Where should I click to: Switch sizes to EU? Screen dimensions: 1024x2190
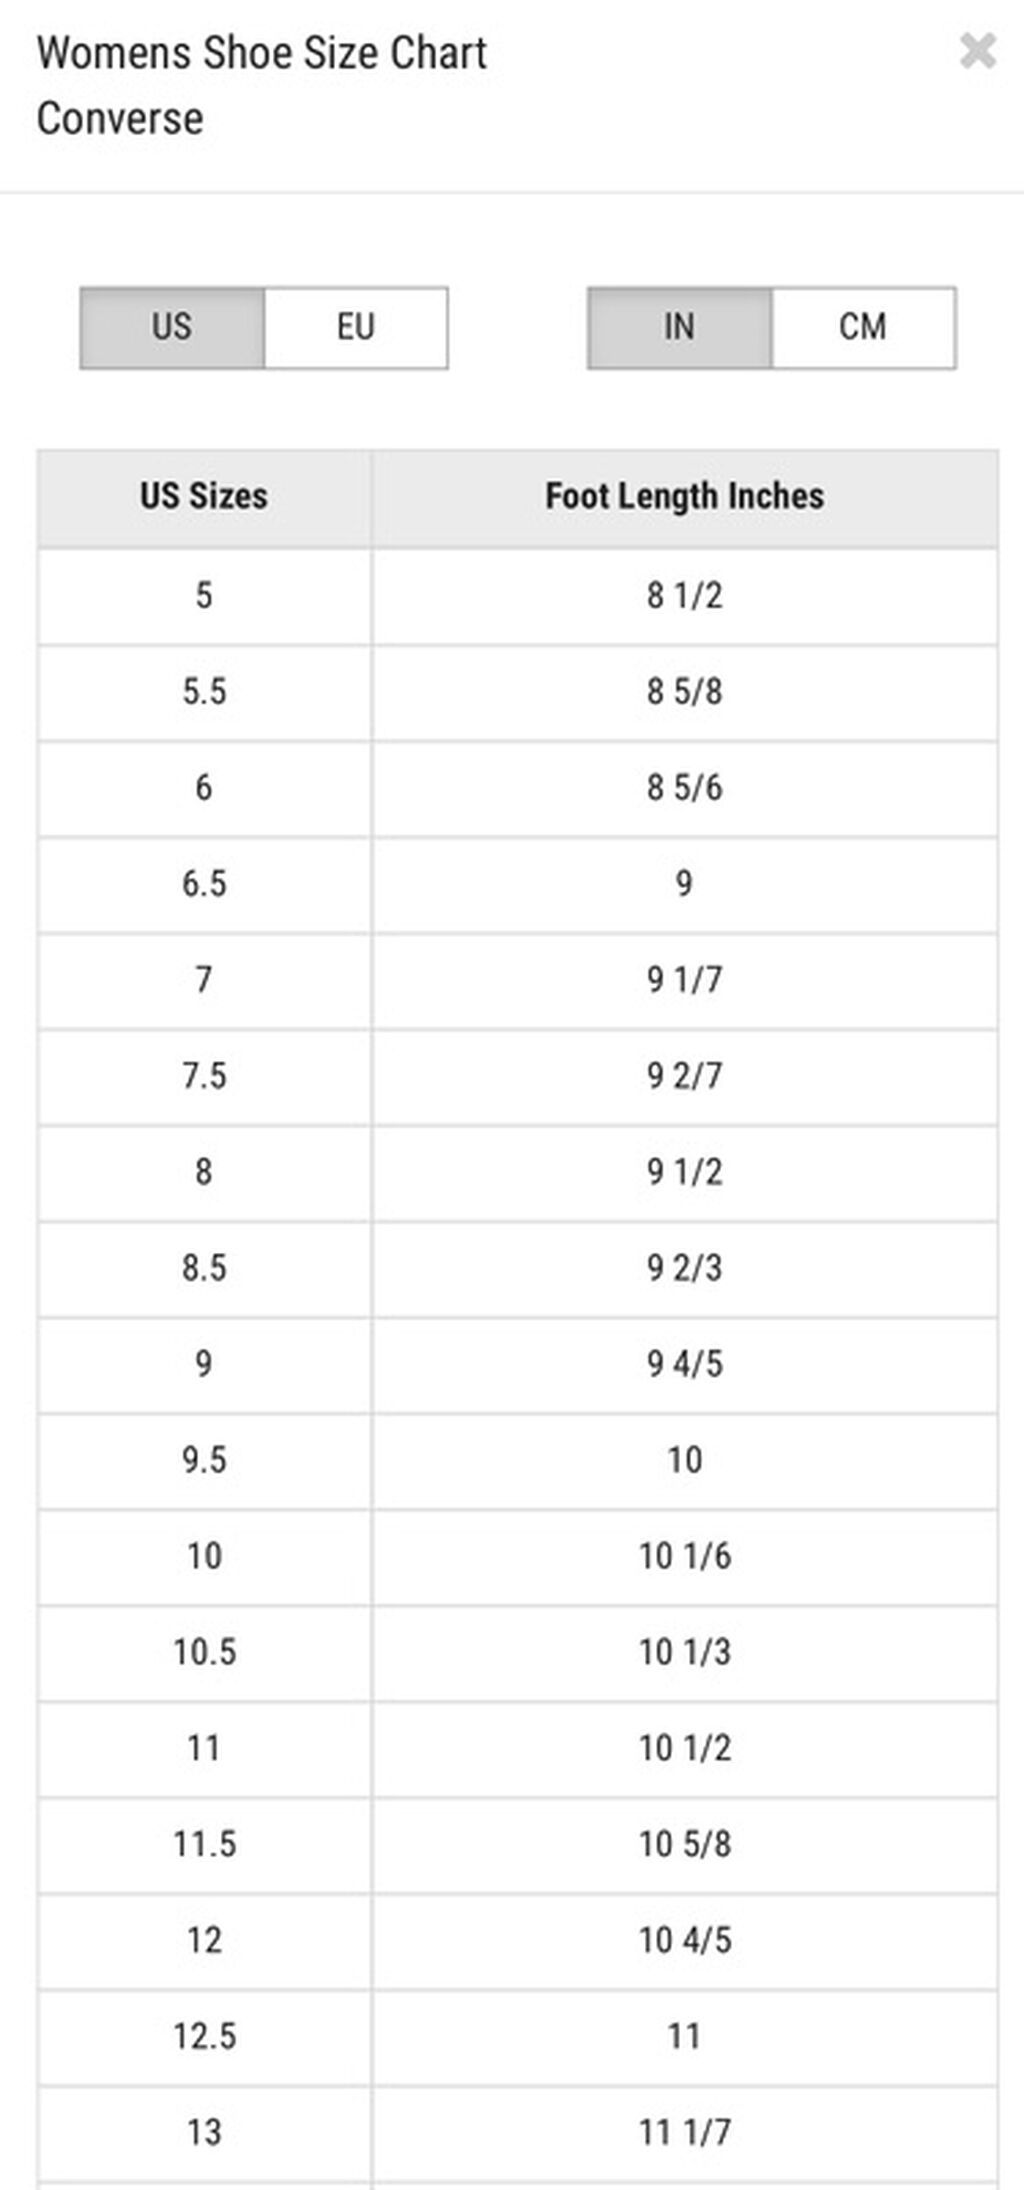[356, 328]
